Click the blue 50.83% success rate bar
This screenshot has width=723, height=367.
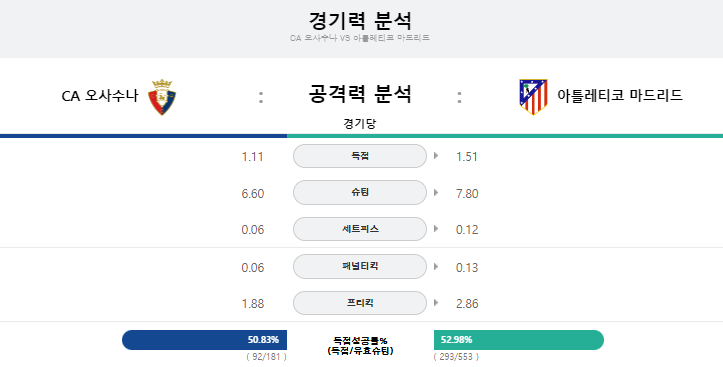pos(204,340)
